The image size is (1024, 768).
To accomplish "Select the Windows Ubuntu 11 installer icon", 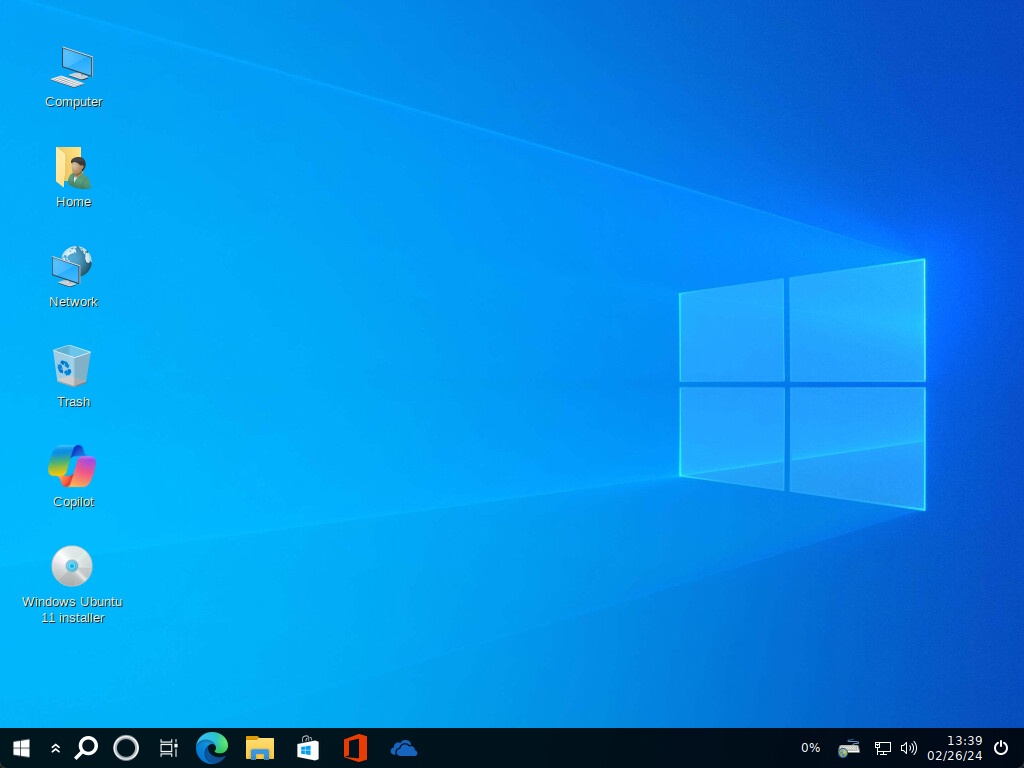I will pyautogui.click(x=72, y=567).
